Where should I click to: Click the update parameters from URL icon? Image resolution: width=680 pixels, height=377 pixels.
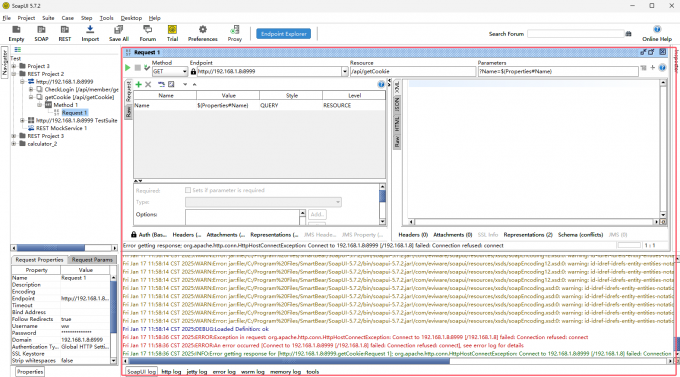161,84
